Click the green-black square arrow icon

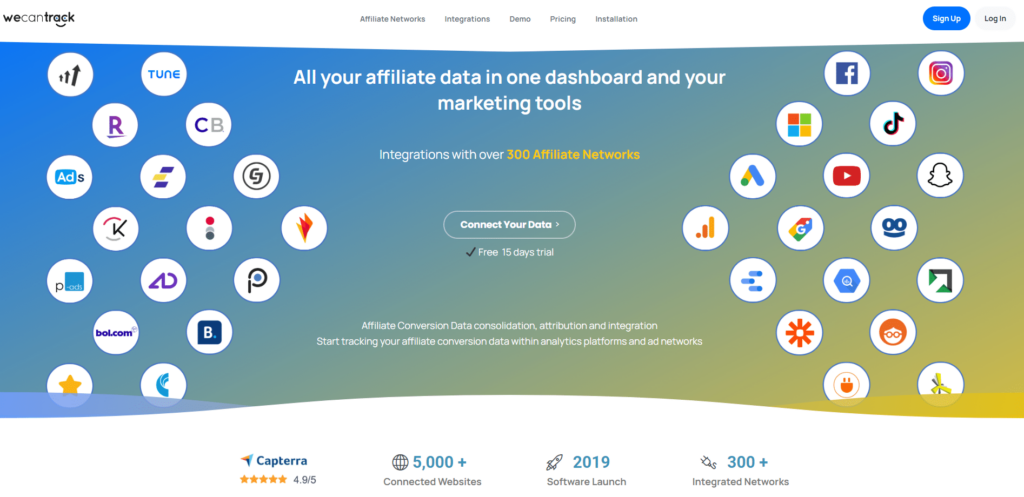tap(941, 281)
